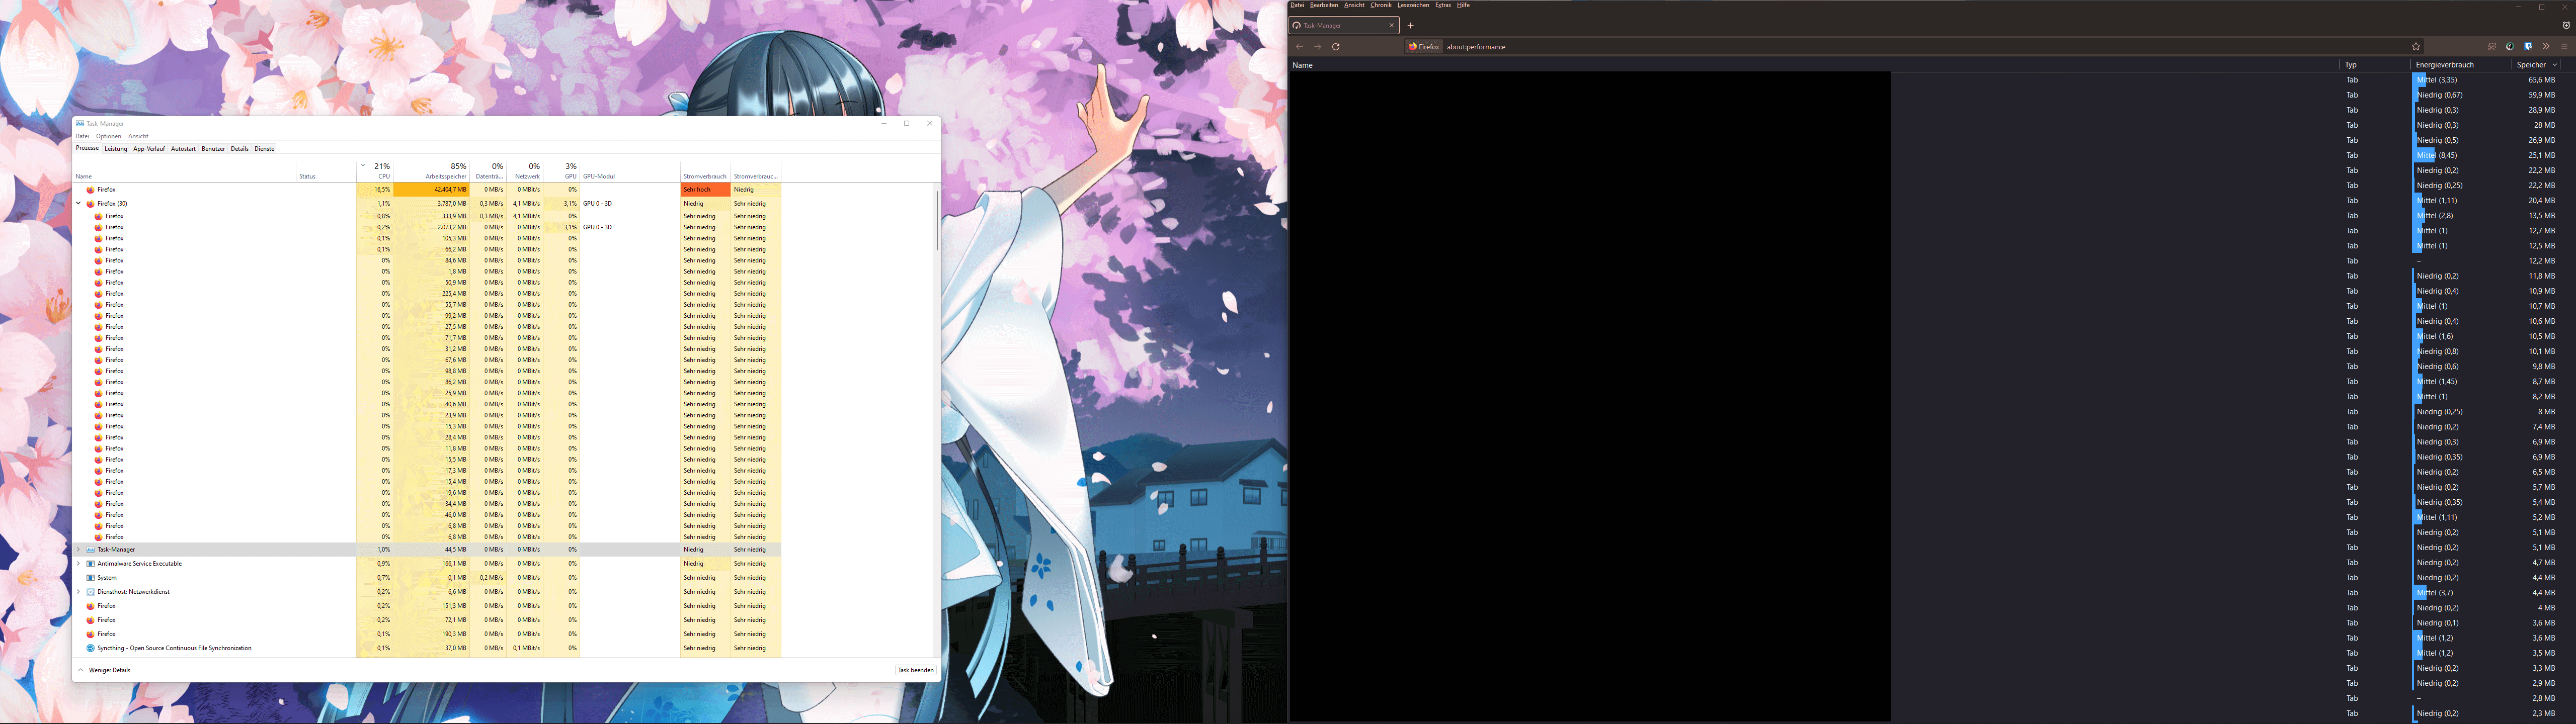
Task: Switch to the Leistung tab
Action: tap(116, 149)
